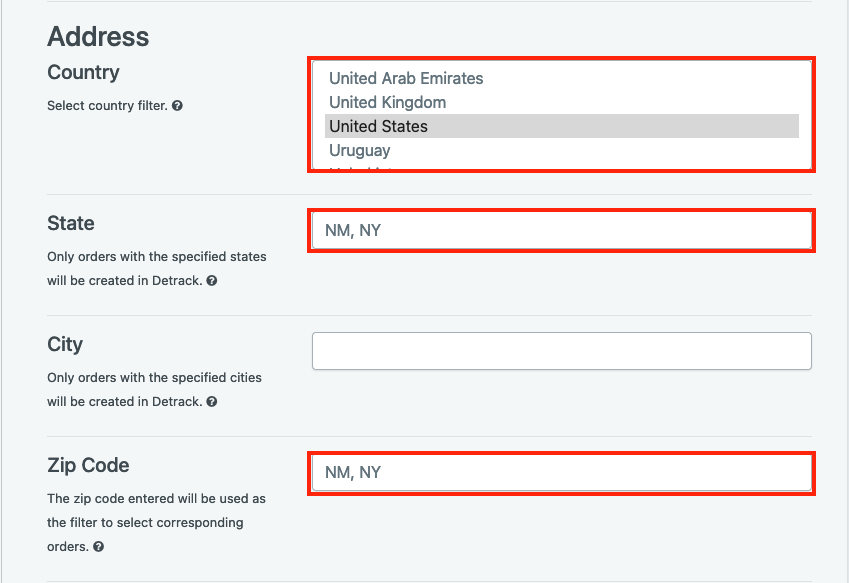This screenshot has height=583, width=849.
Task: Focus the State input field
Action: click(x=561, y=231)
